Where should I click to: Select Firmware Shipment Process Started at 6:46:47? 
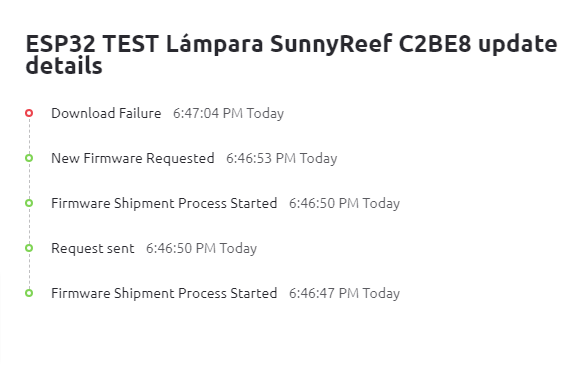164,293
